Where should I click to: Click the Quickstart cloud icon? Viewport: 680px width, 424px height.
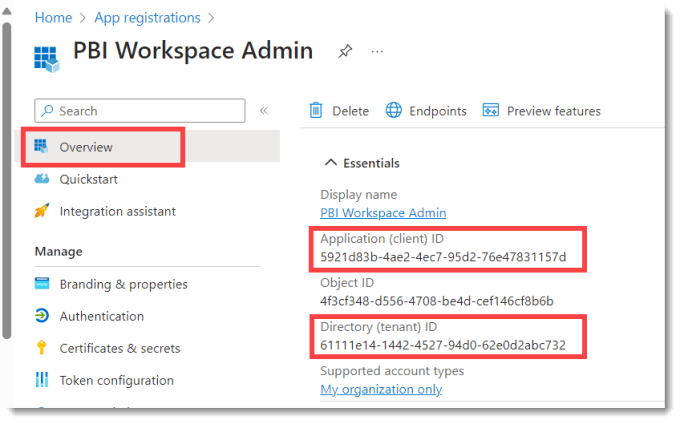pyautogui.click(x=42, y=178)
